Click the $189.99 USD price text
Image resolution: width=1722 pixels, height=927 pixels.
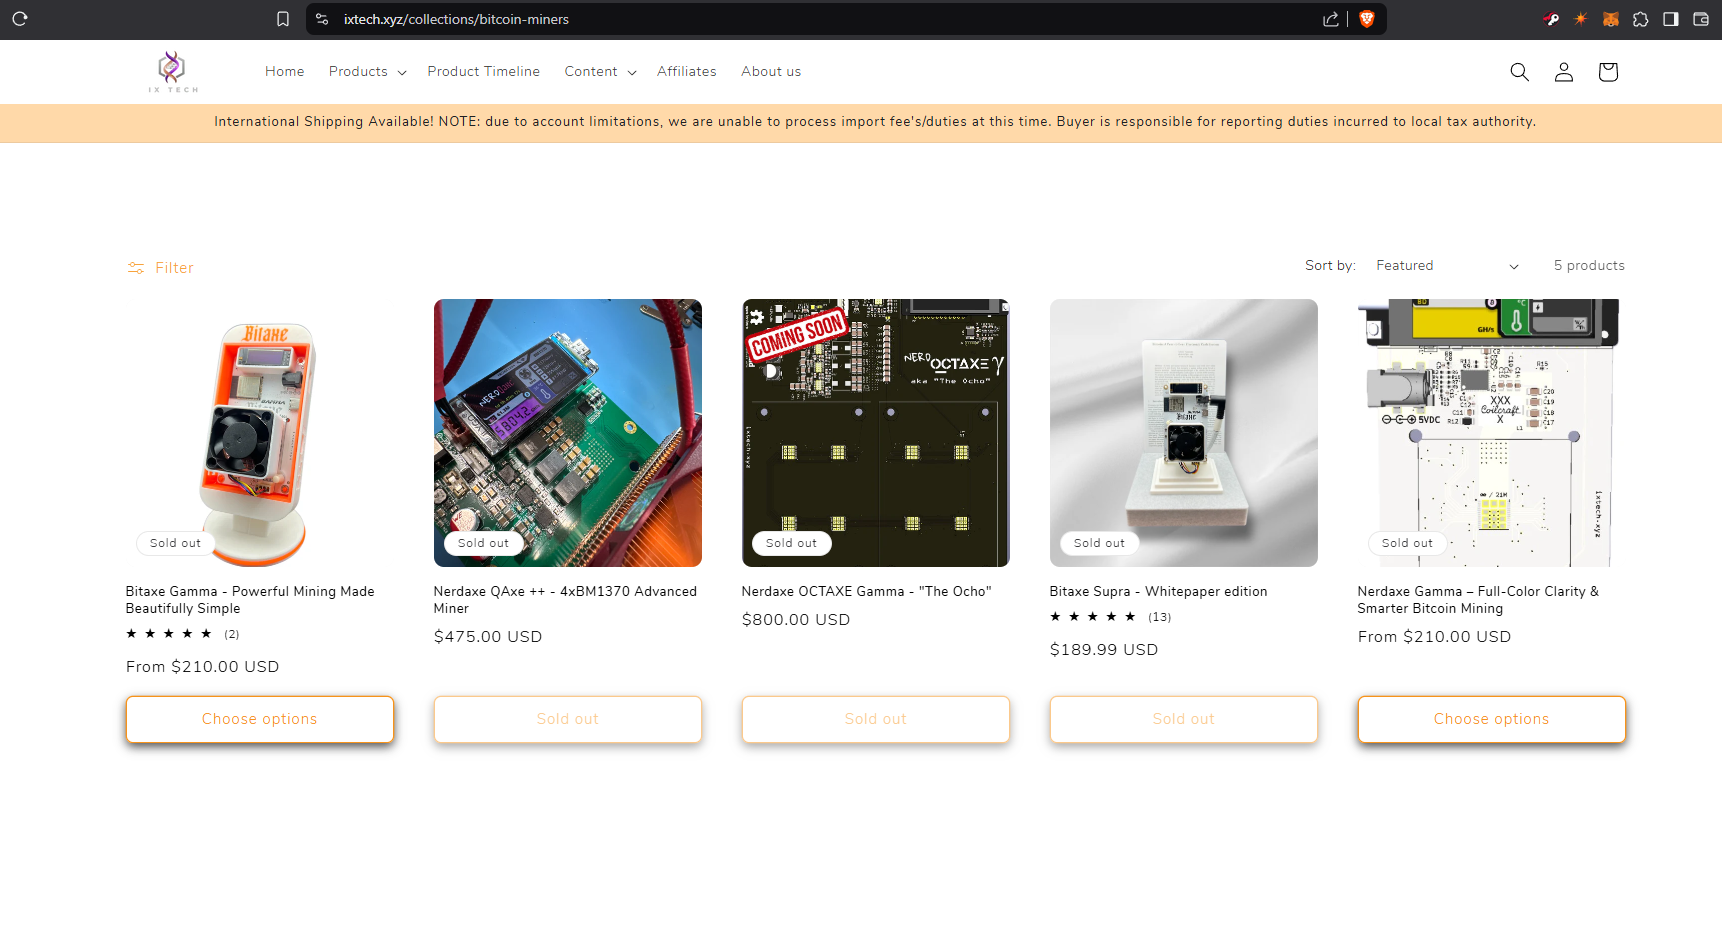[1104, 650]
